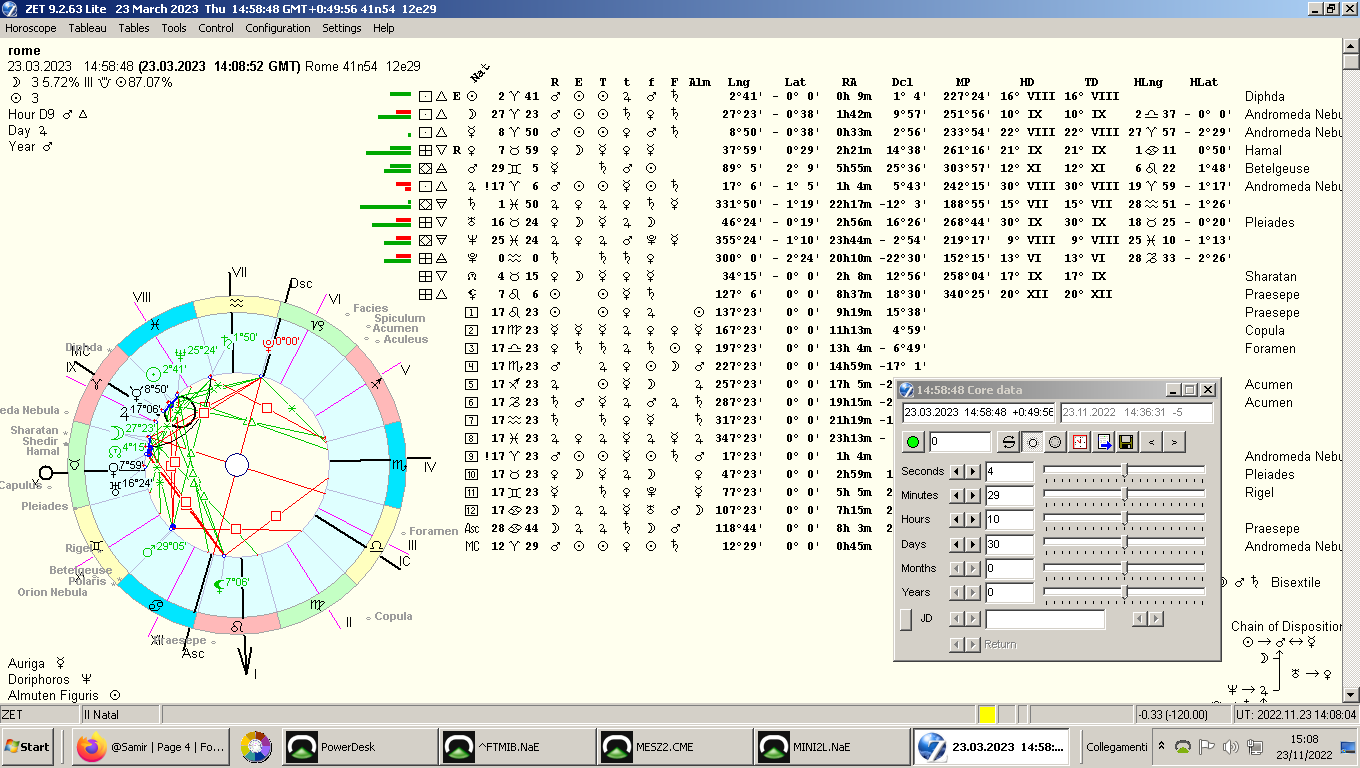1360x768 pixels.
Task: Open Firefox '@Samir | Page 4' taskbar item
Action: 152,746
